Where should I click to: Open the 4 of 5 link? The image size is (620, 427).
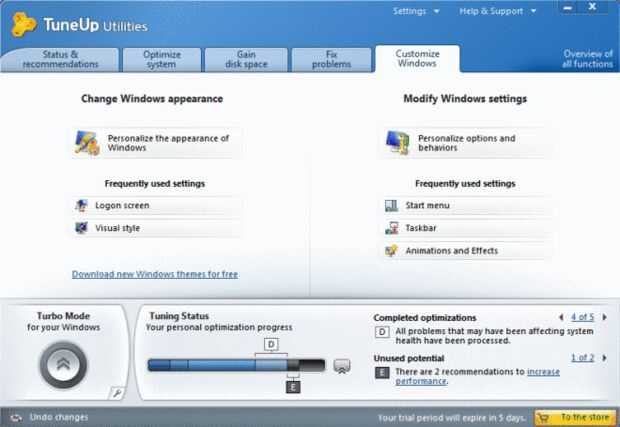(x=582, y=317)
